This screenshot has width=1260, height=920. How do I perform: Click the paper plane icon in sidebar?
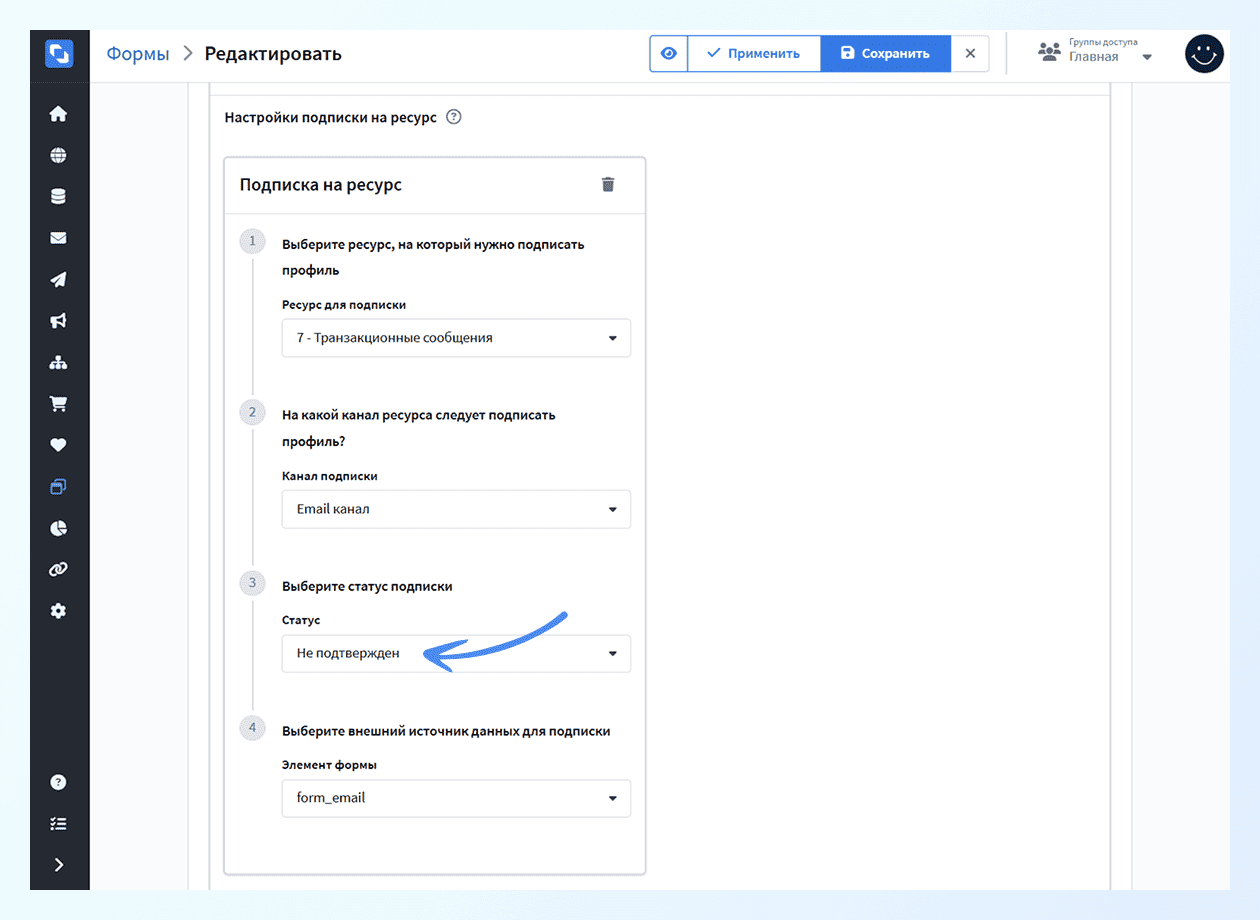58,280
